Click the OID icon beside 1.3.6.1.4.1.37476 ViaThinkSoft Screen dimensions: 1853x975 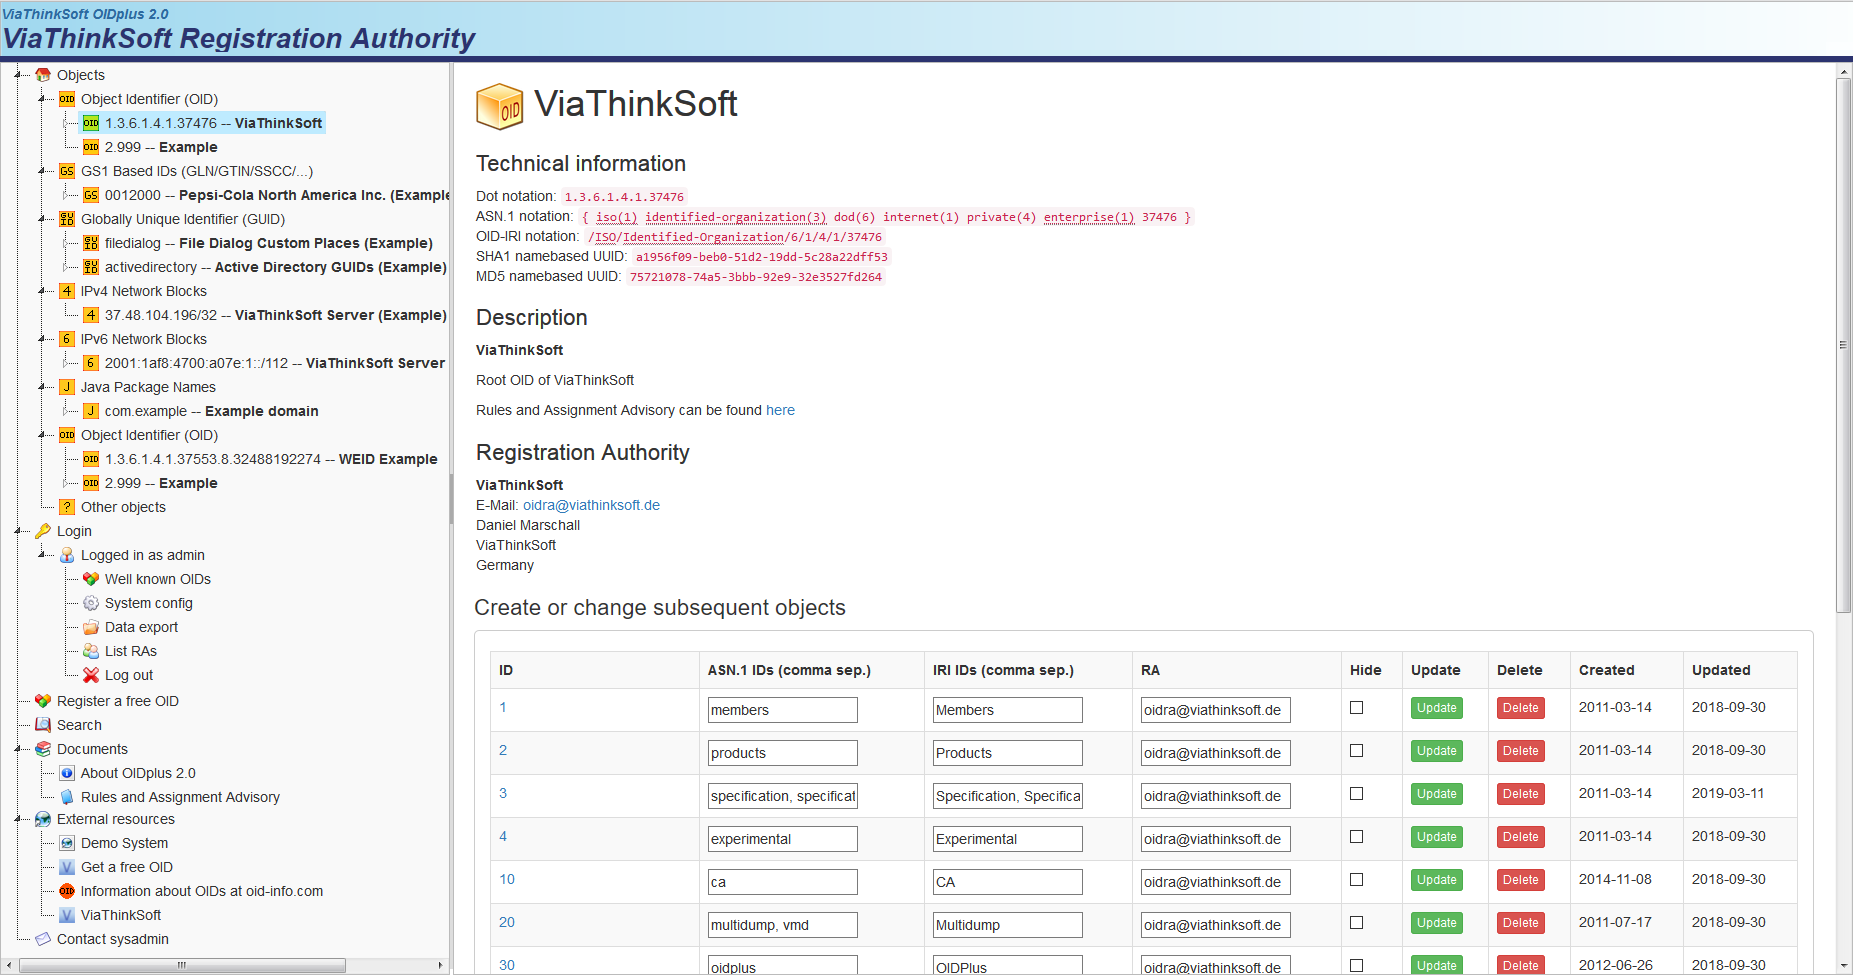[x=91, y=123]
